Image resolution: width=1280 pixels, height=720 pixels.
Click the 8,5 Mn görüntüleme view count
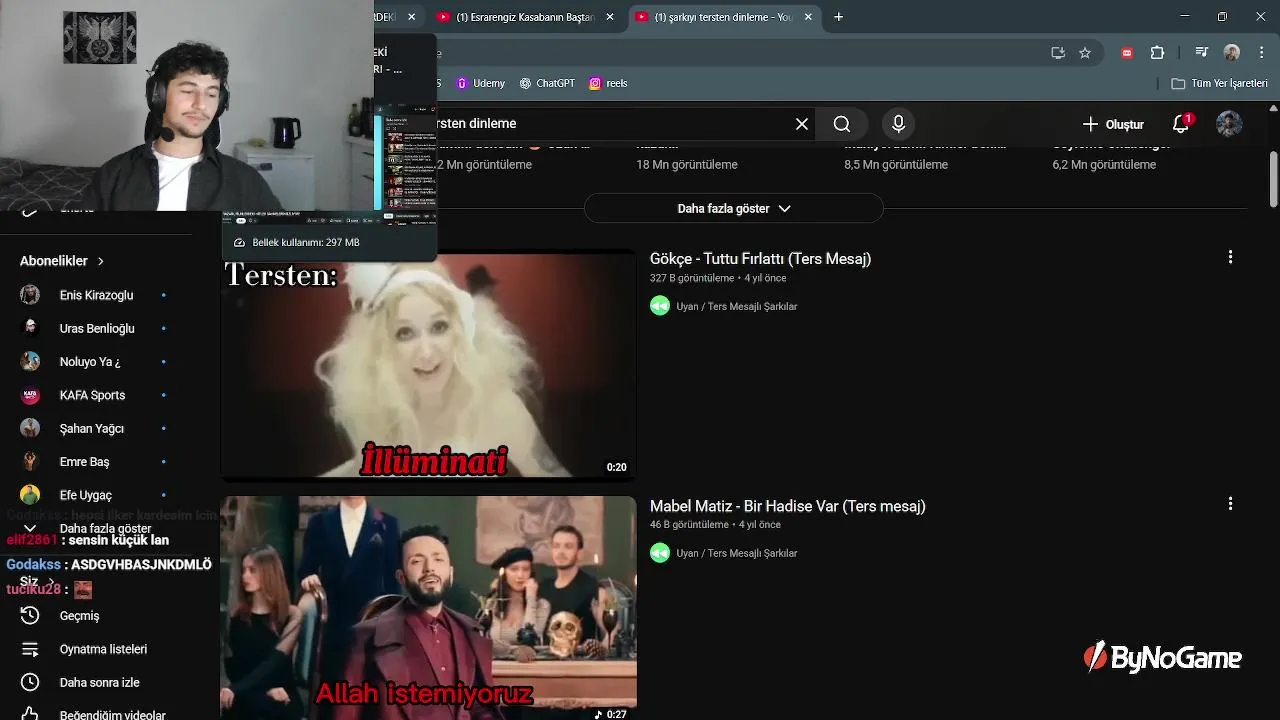(896, 165)
